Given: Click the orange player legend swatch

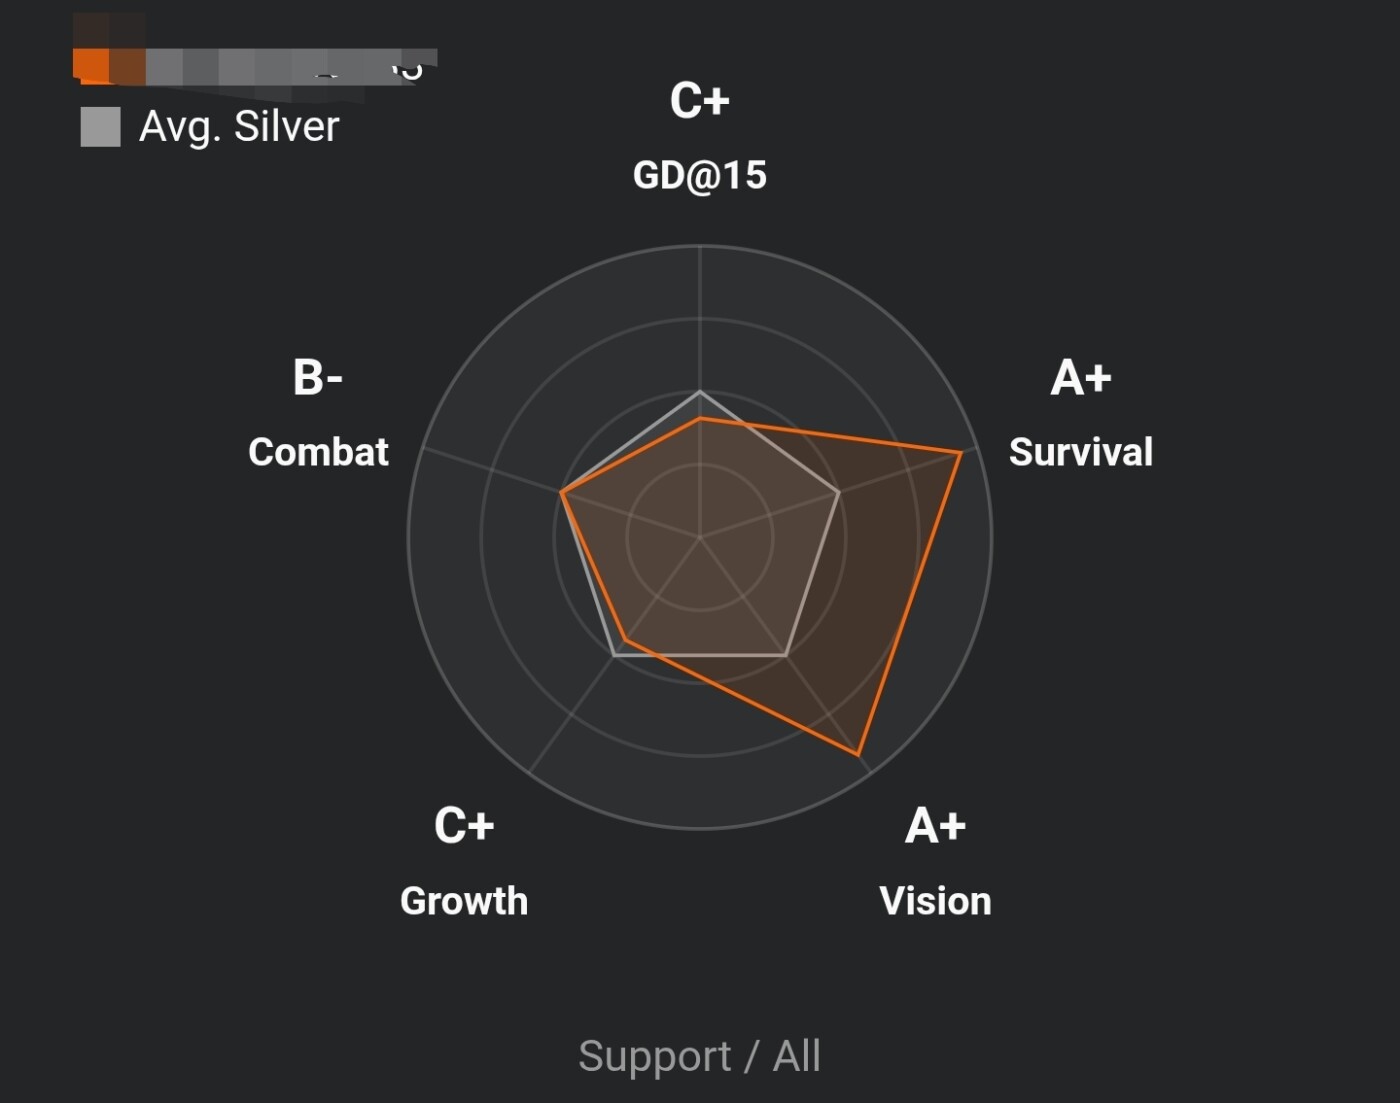Looking at the screenshot, I should pyautogui.click(x=91, y=64).
